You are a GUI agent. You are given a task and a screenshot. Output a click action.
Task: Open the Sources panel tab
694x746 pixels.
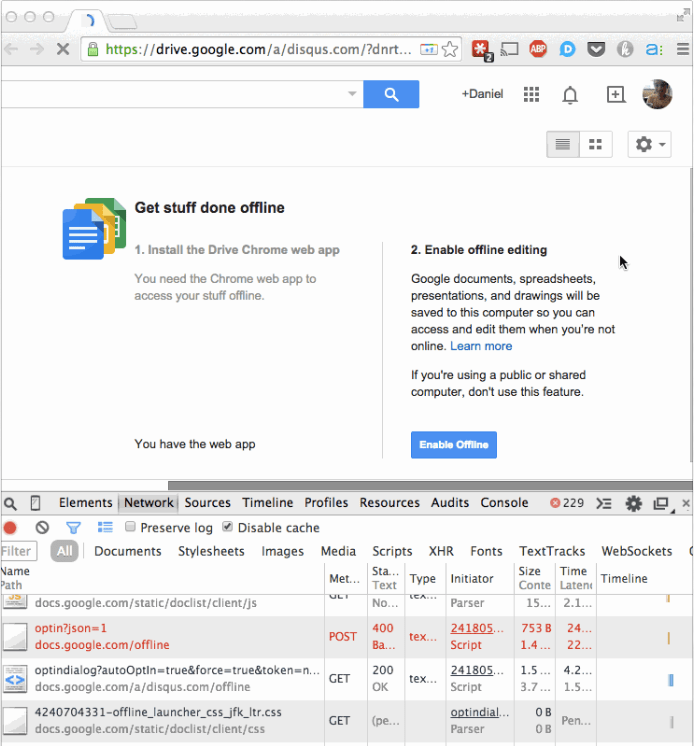coord(207,503)
